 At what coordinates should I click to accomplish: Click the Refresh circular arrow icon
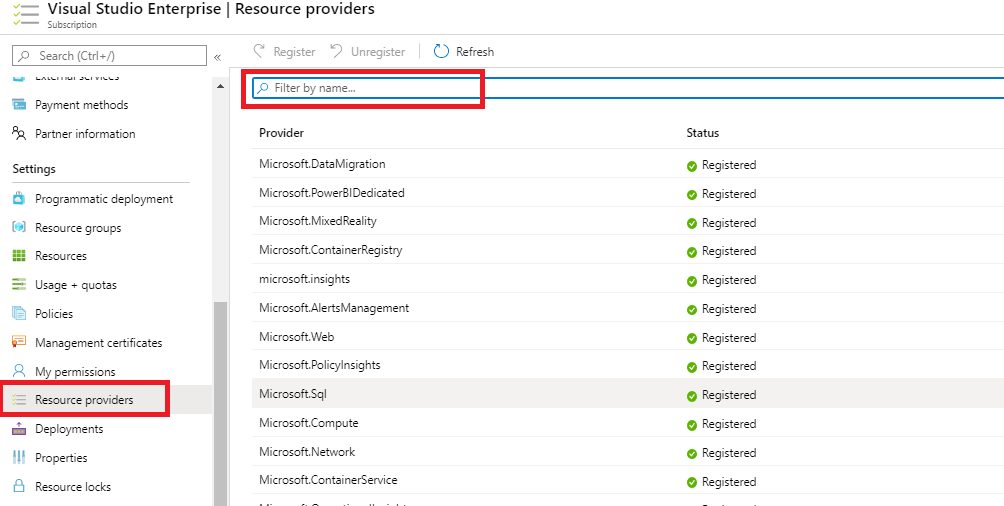click(x=441, y=51)
